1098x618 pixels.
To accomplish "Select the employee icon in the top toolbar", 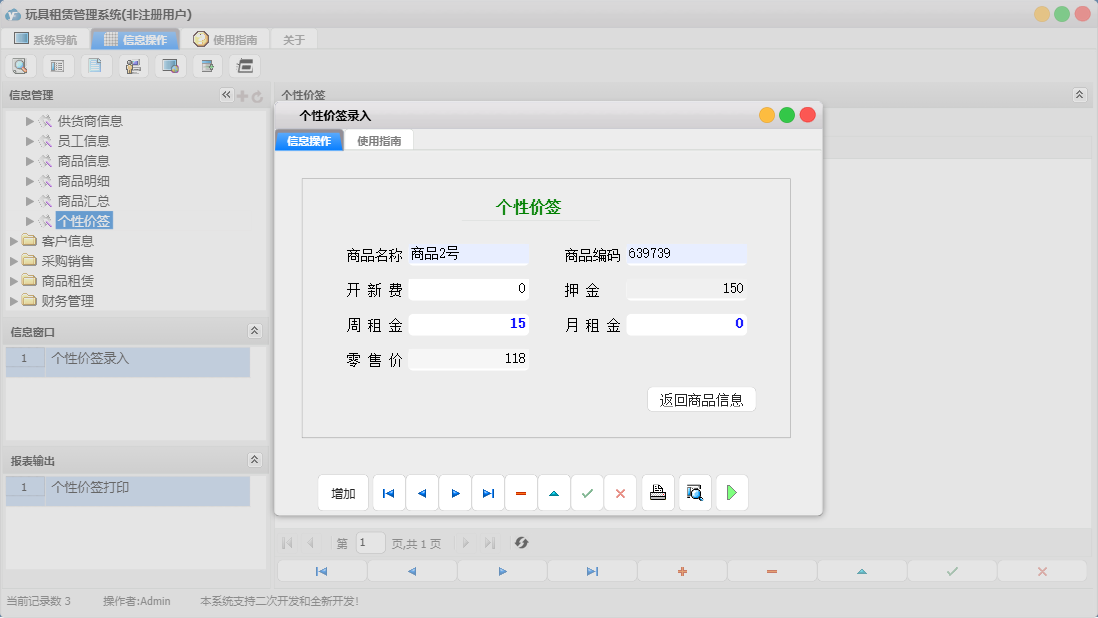I will coord(133,65).
